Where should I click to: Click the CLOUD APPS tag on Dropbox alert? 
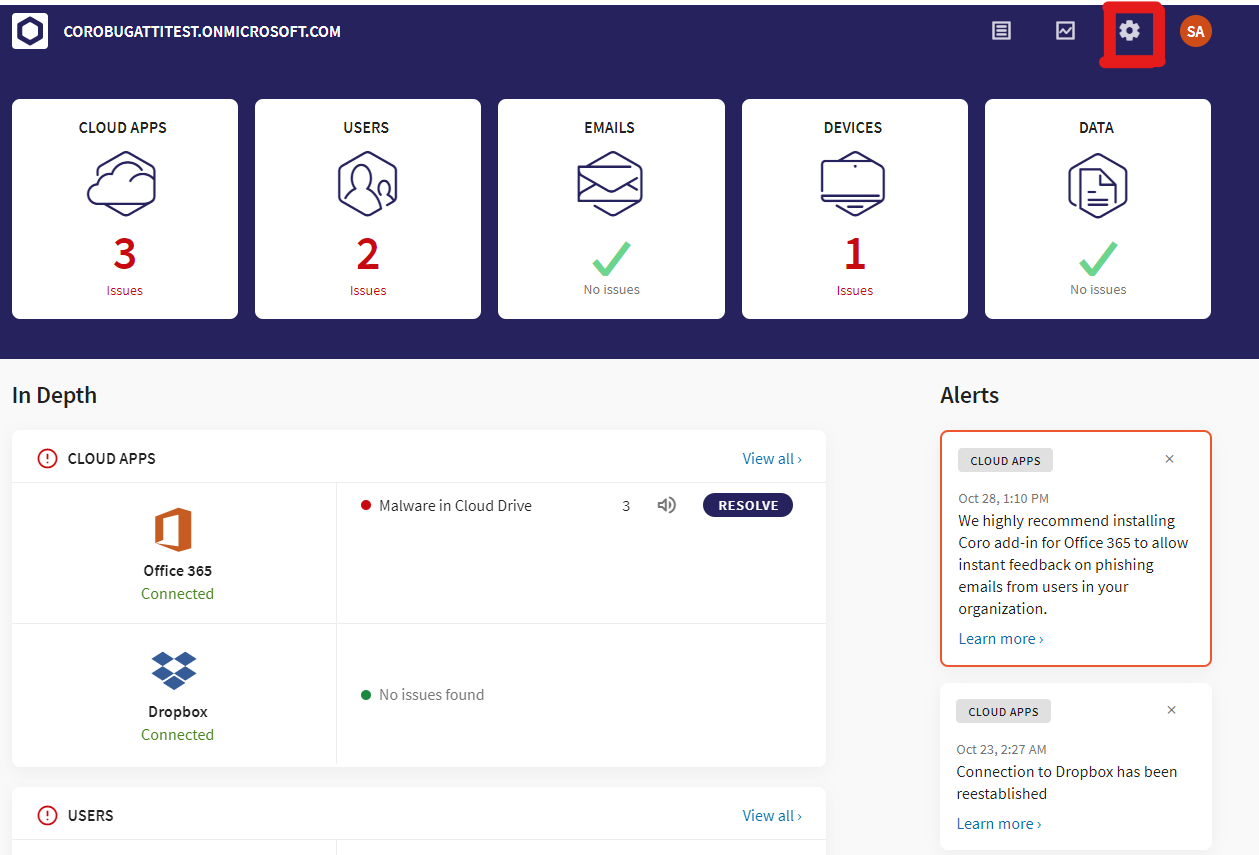(1003, 711)
